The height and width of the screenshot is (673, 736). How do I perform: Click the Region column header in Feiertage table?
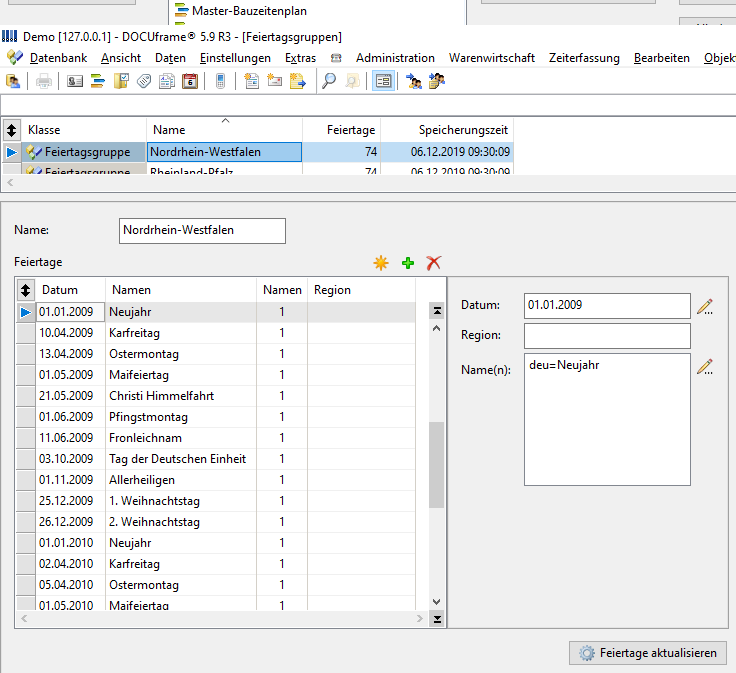(361, 290)
